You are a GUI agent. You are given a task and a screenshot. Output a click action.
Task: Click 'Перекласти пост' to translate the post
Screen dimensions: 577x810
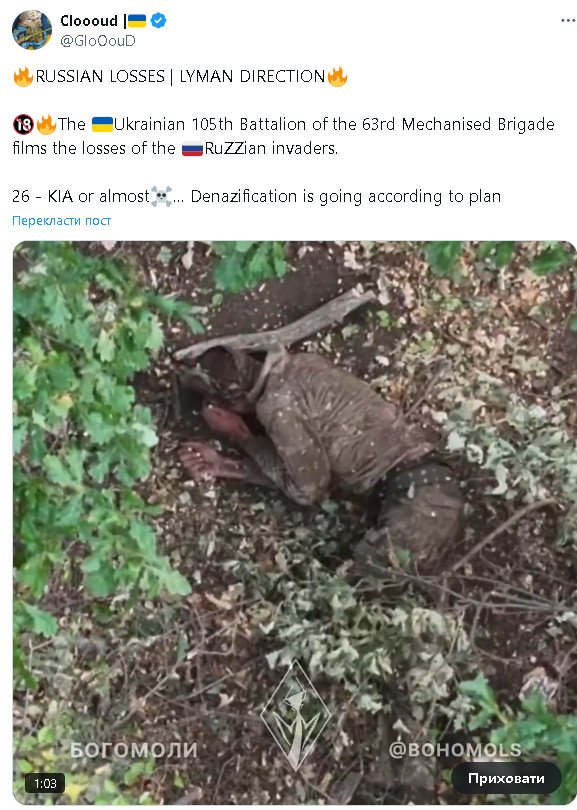(x=61, y=221)
